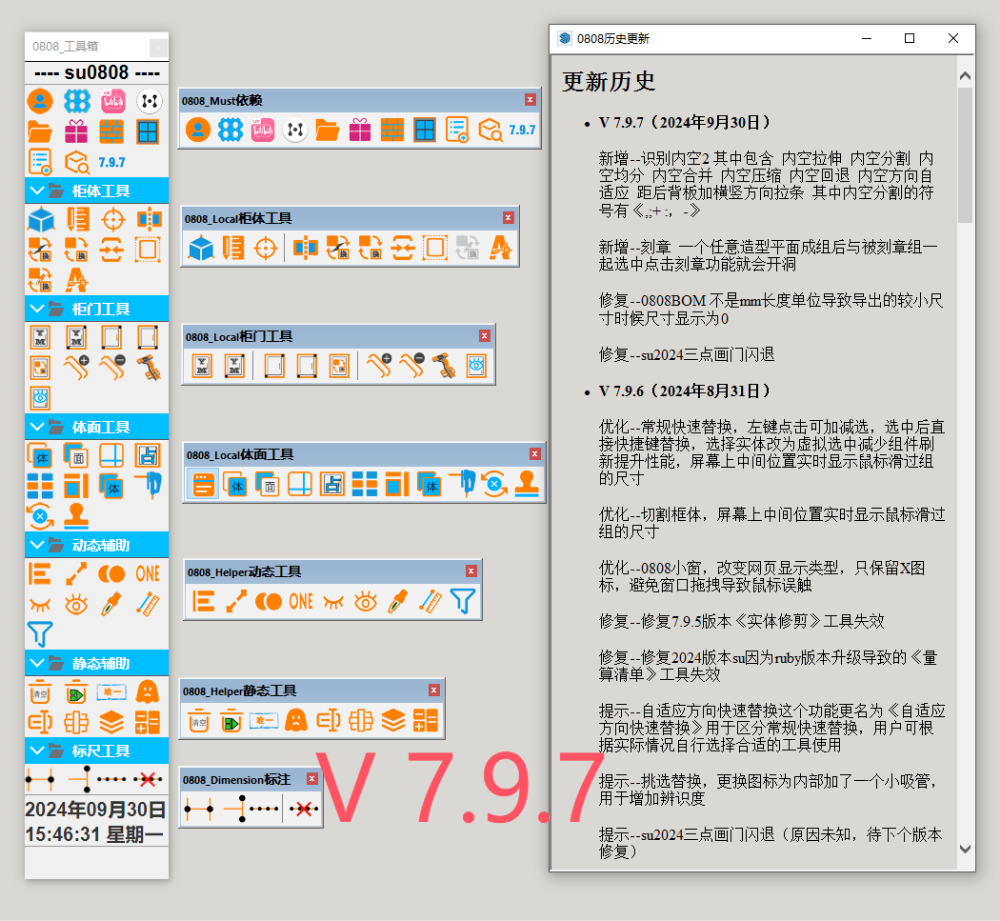
Task: Toggle the closed eye icon in 工具箱 panel
Action: coord(40,604)
